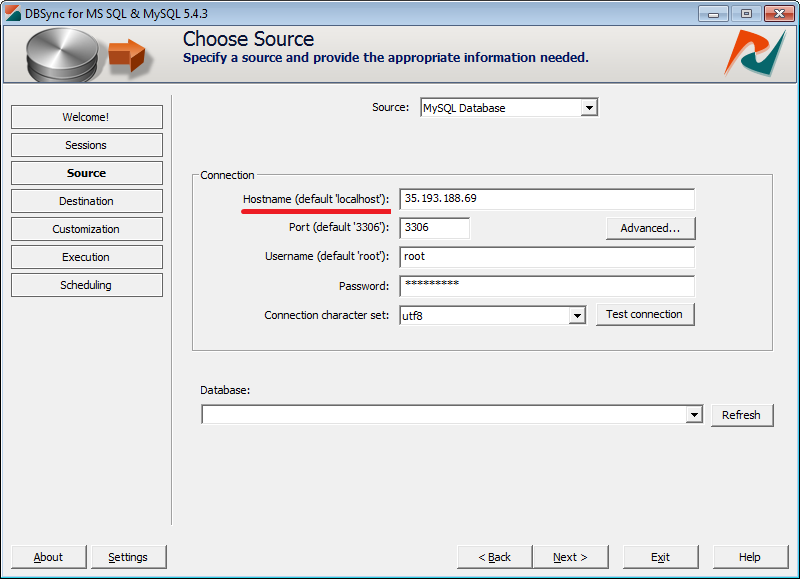Click the database disk icon in header
The image size is (800, 579).
click(62, 55)
